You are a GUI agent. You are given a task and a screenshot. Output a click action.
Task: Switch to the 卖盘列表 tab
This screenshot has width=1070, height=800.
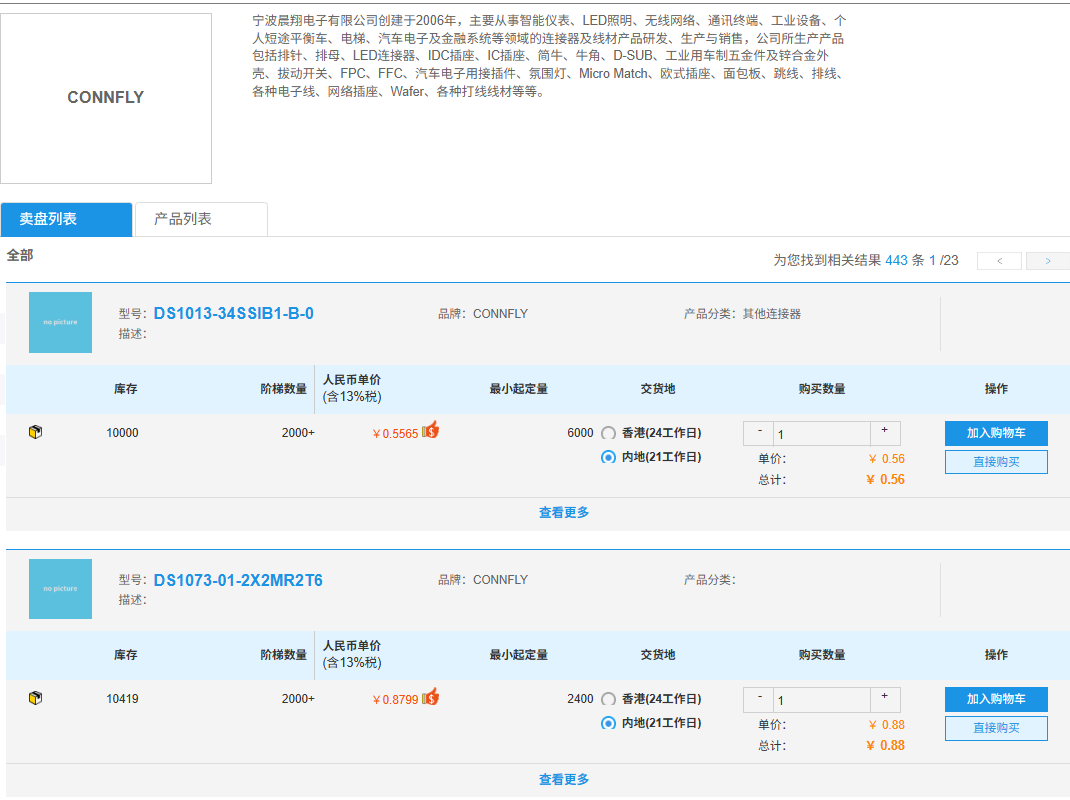(x=66, y=220)
